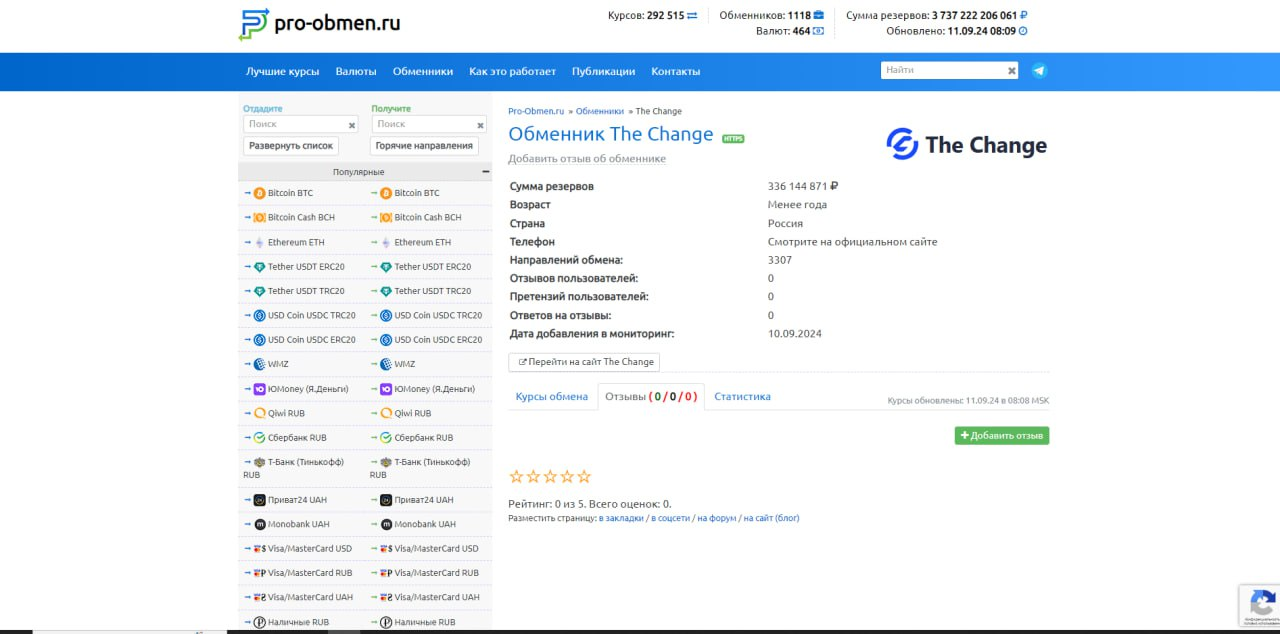Pick Visa/MasterCard USD in receive column
Viewport: 1280px width, 634px height.
click(436, 548)
